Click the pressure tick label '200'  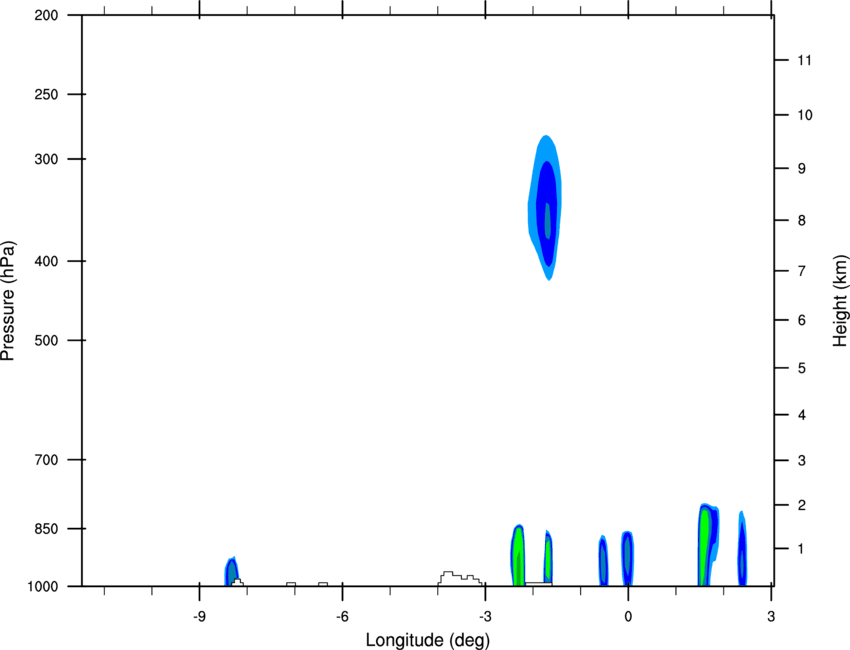point(46,16)
